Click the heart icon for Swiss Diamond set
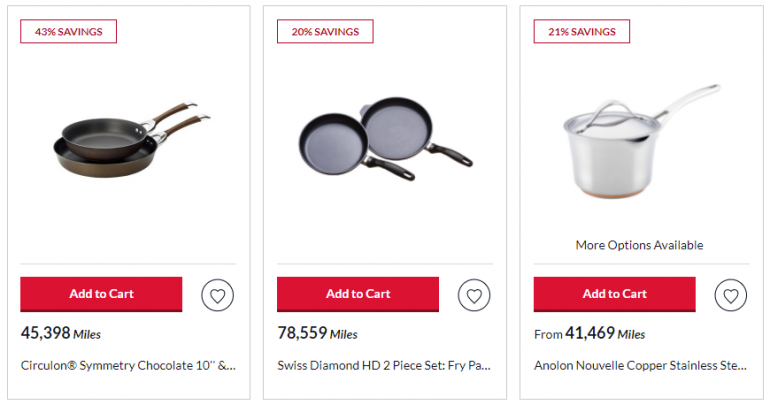The height and width of the screenshot is (405, 770). [x=474, y=295]
